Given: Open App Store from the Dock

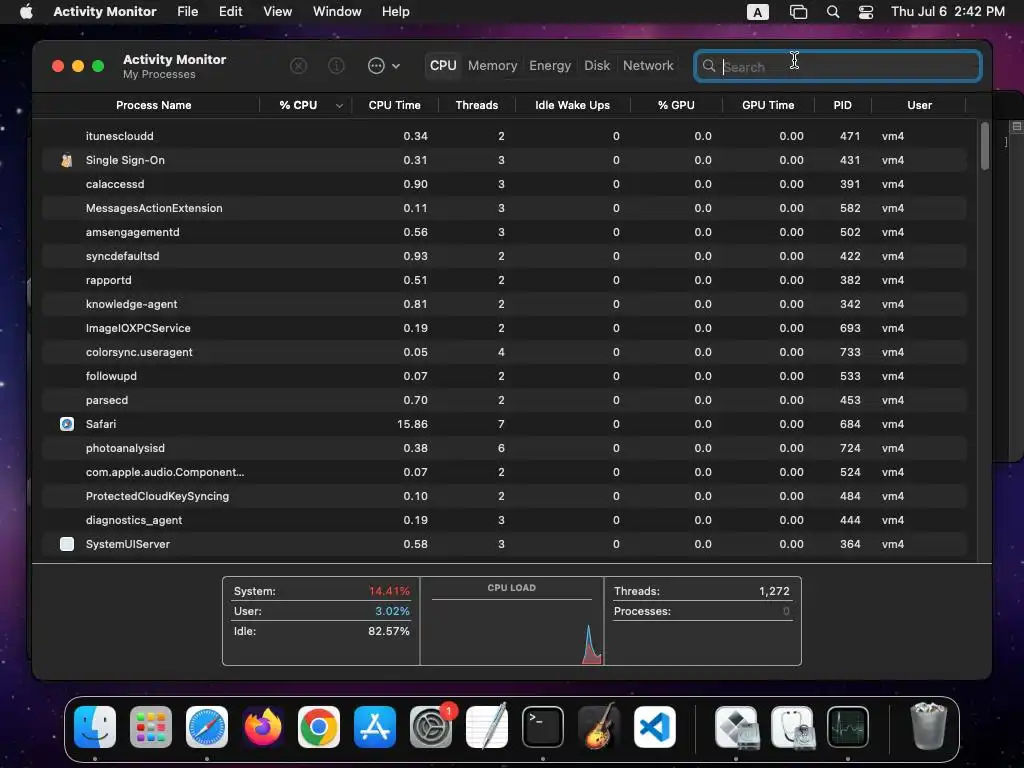Looking at the screenshot, I should pyautogui.click(x=375, y=727).
